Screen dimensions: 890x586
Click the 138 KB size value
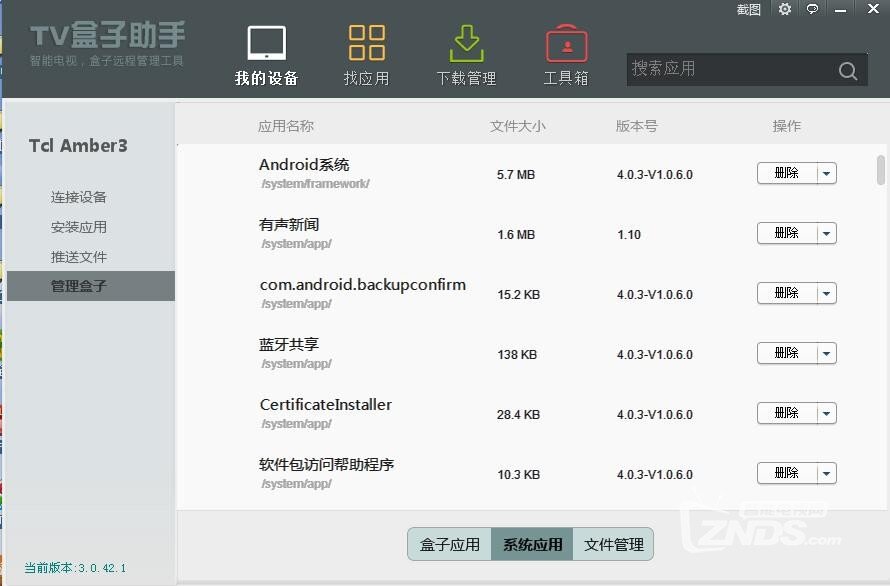[x=517, y=355]
